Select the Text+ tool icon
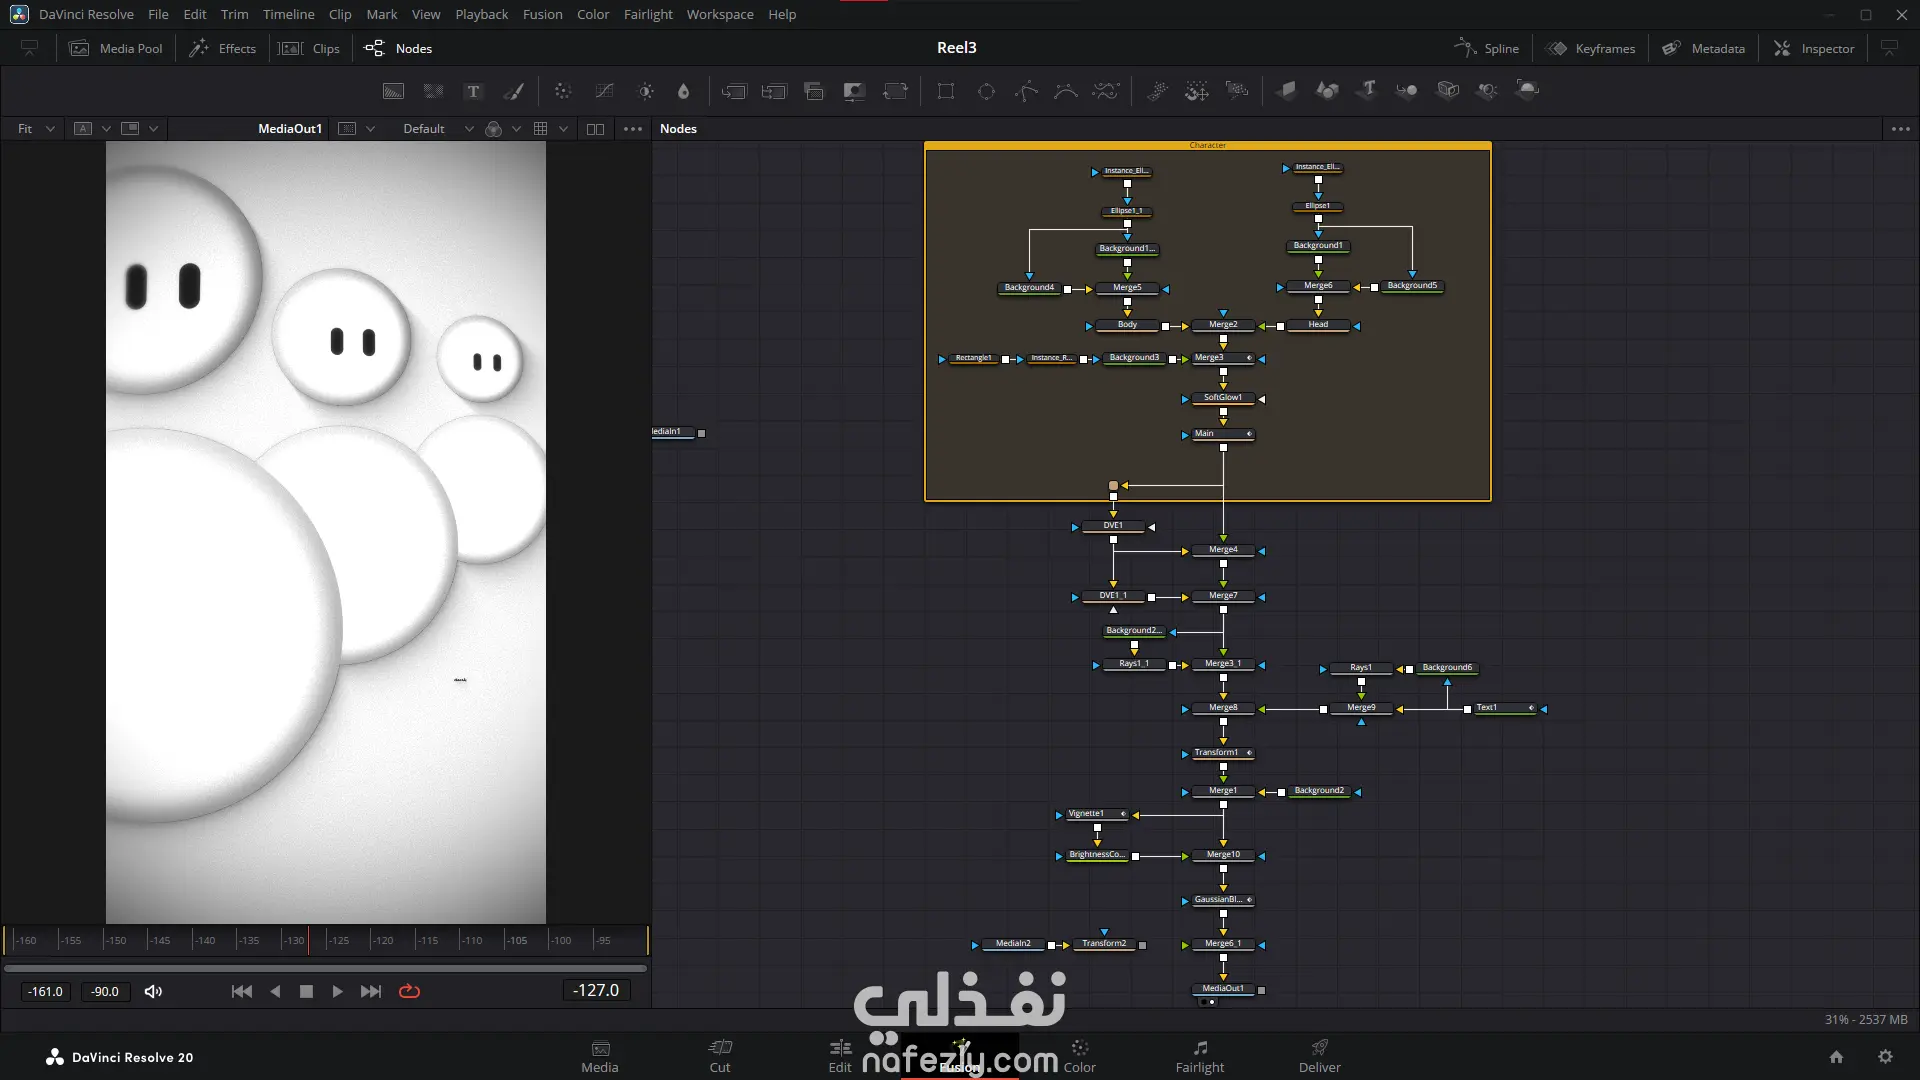This screenshot has width=1920, height=1080. coord(474,91)
